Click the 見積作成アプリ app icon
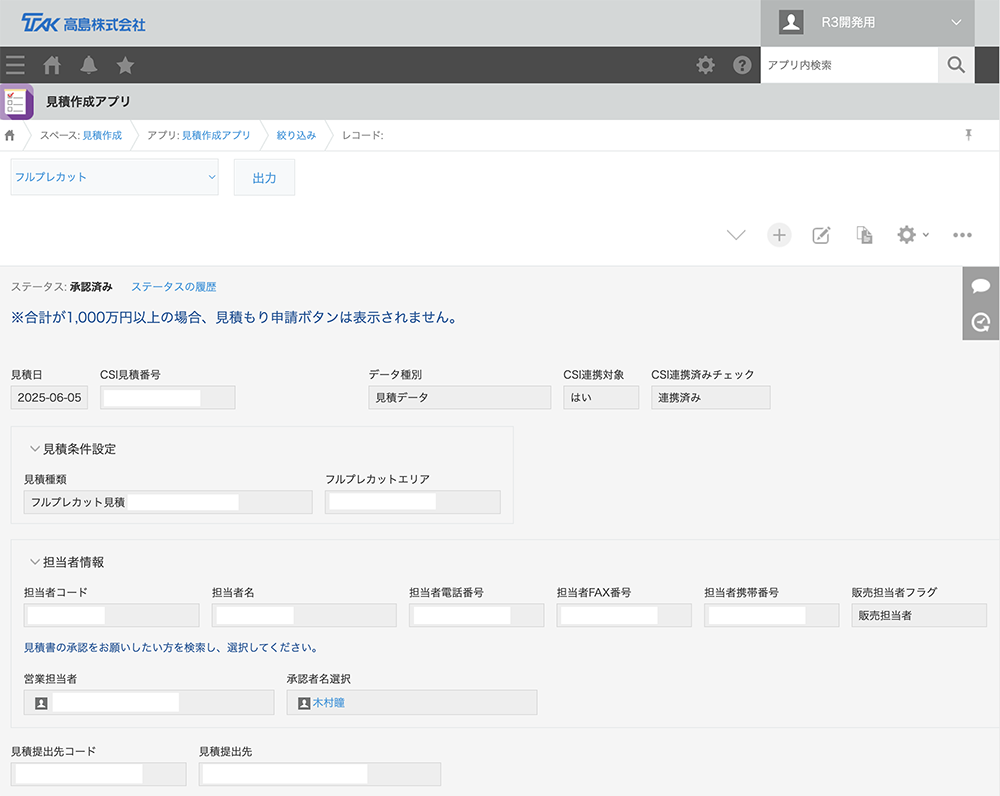This screenshot has height=796, width=1000. pyautogui.click(x=17, y=102)
